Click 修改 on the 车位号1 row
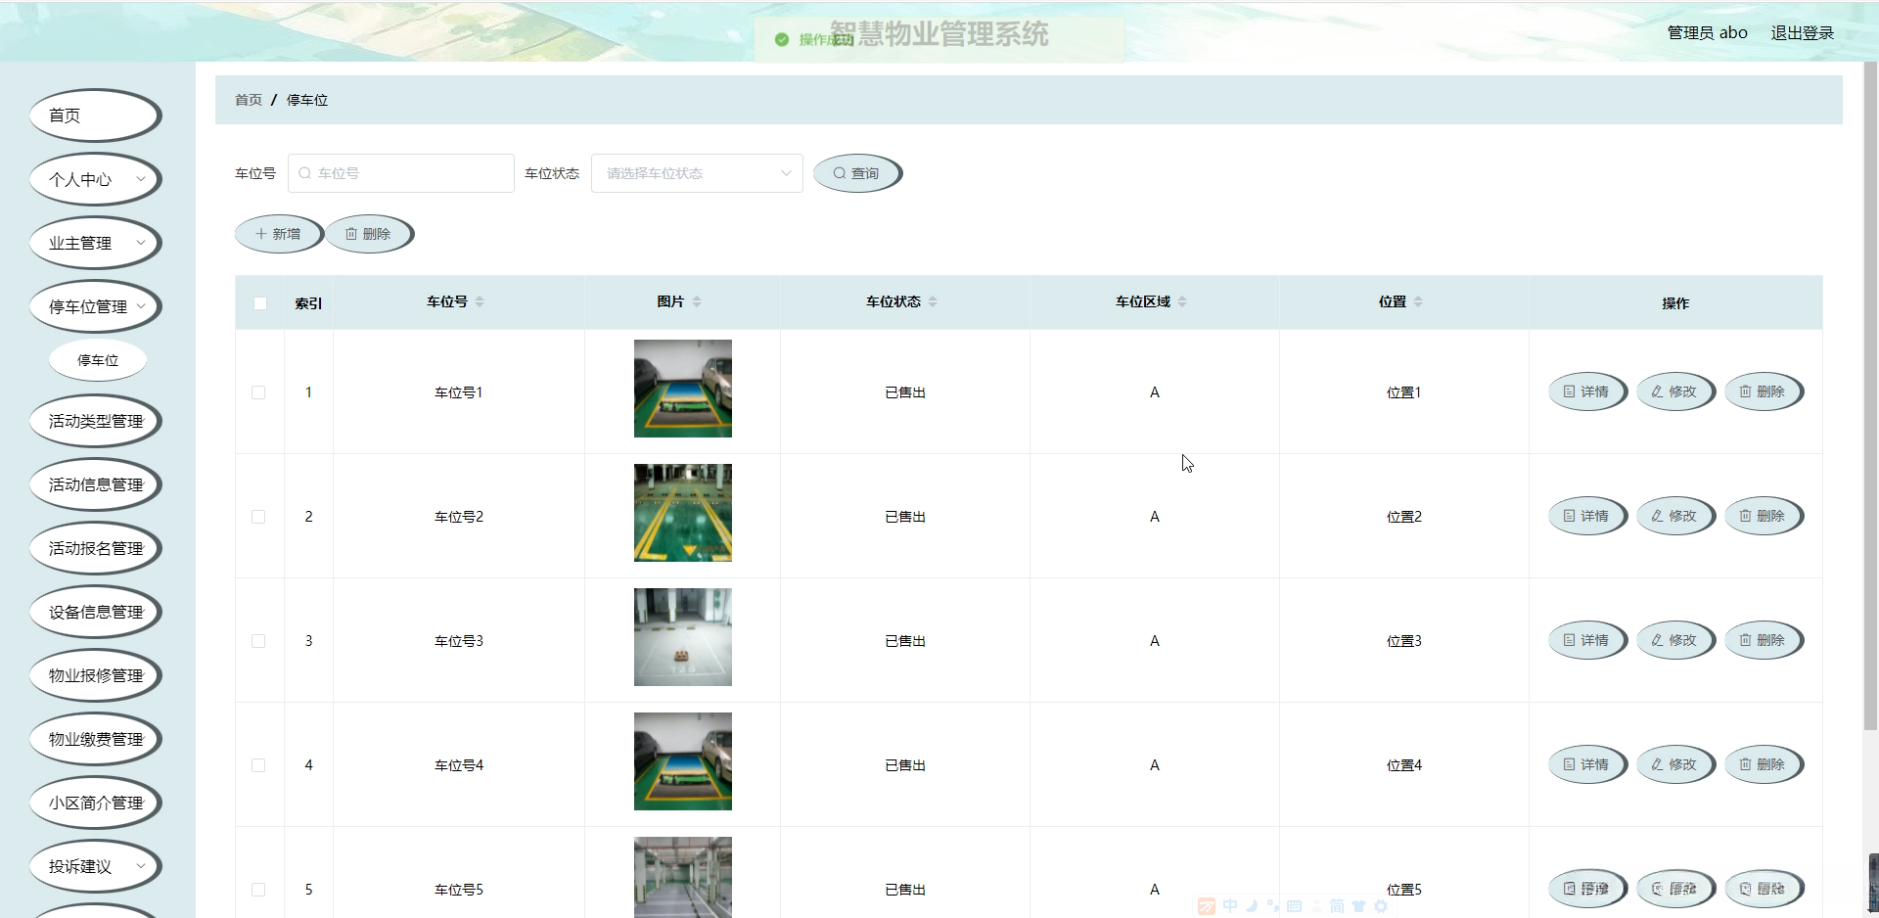Viewport: 1879px width, 918px height. coord(1676,392)
